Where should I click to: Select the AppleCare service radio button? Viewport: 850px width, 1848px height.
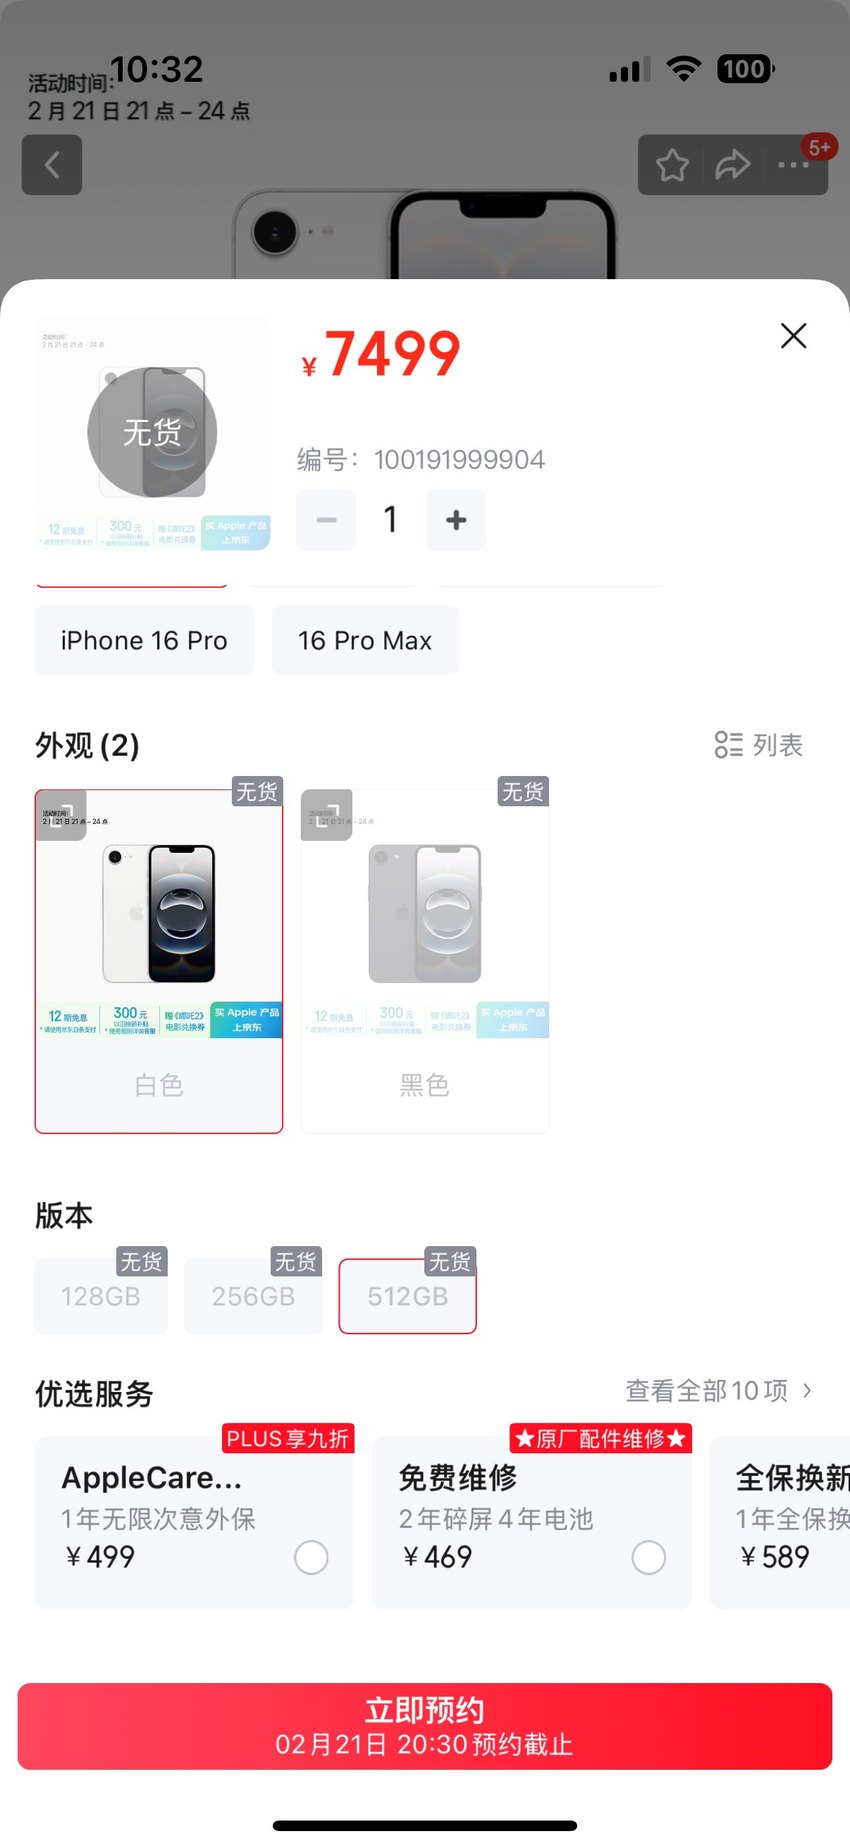tap(311, 1557)
